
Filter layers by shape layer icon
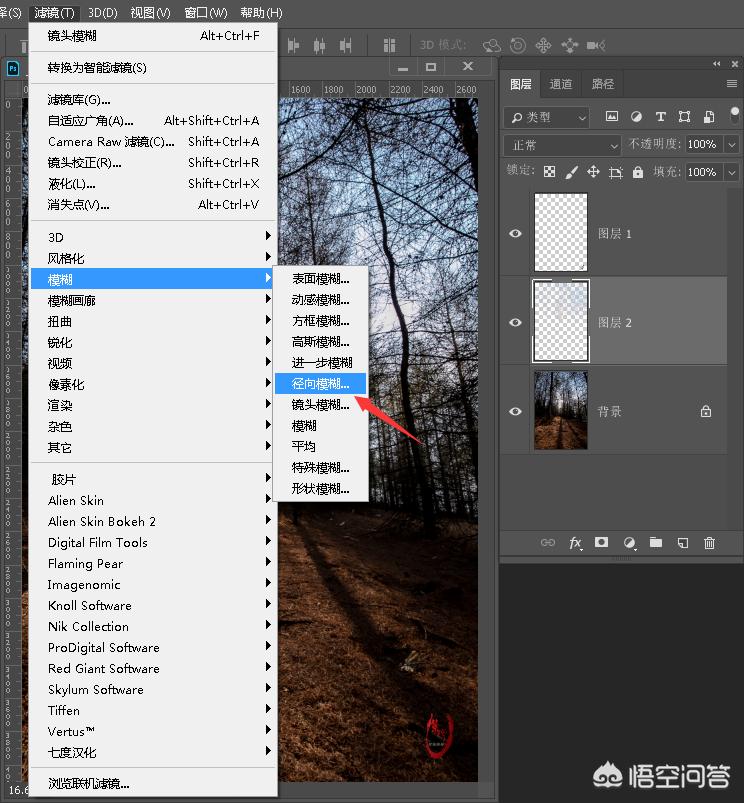[x=684, y=117]
